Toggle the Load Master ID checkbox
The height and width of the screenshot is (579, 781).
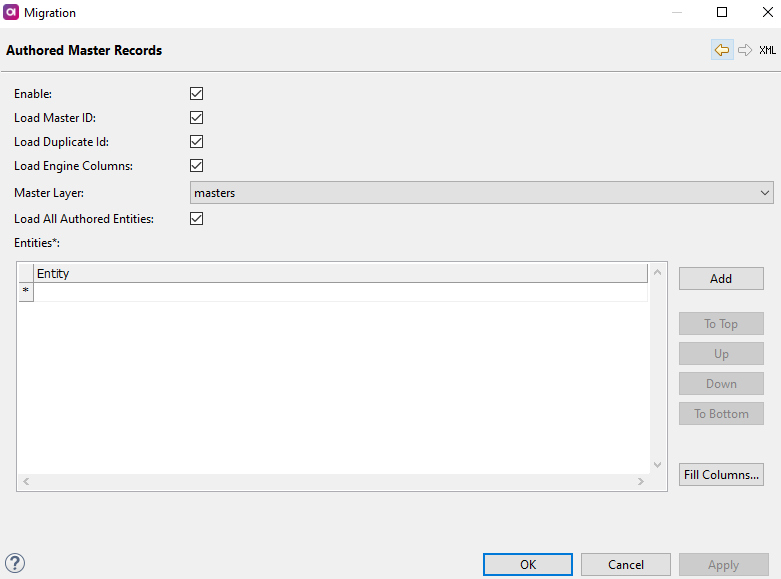click(197, 118)
